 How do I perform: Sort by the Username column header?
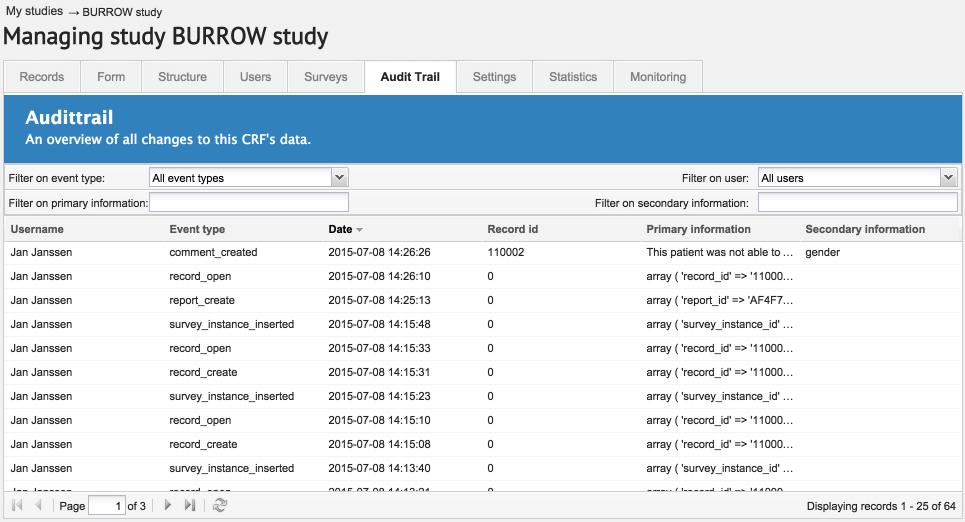37,229
